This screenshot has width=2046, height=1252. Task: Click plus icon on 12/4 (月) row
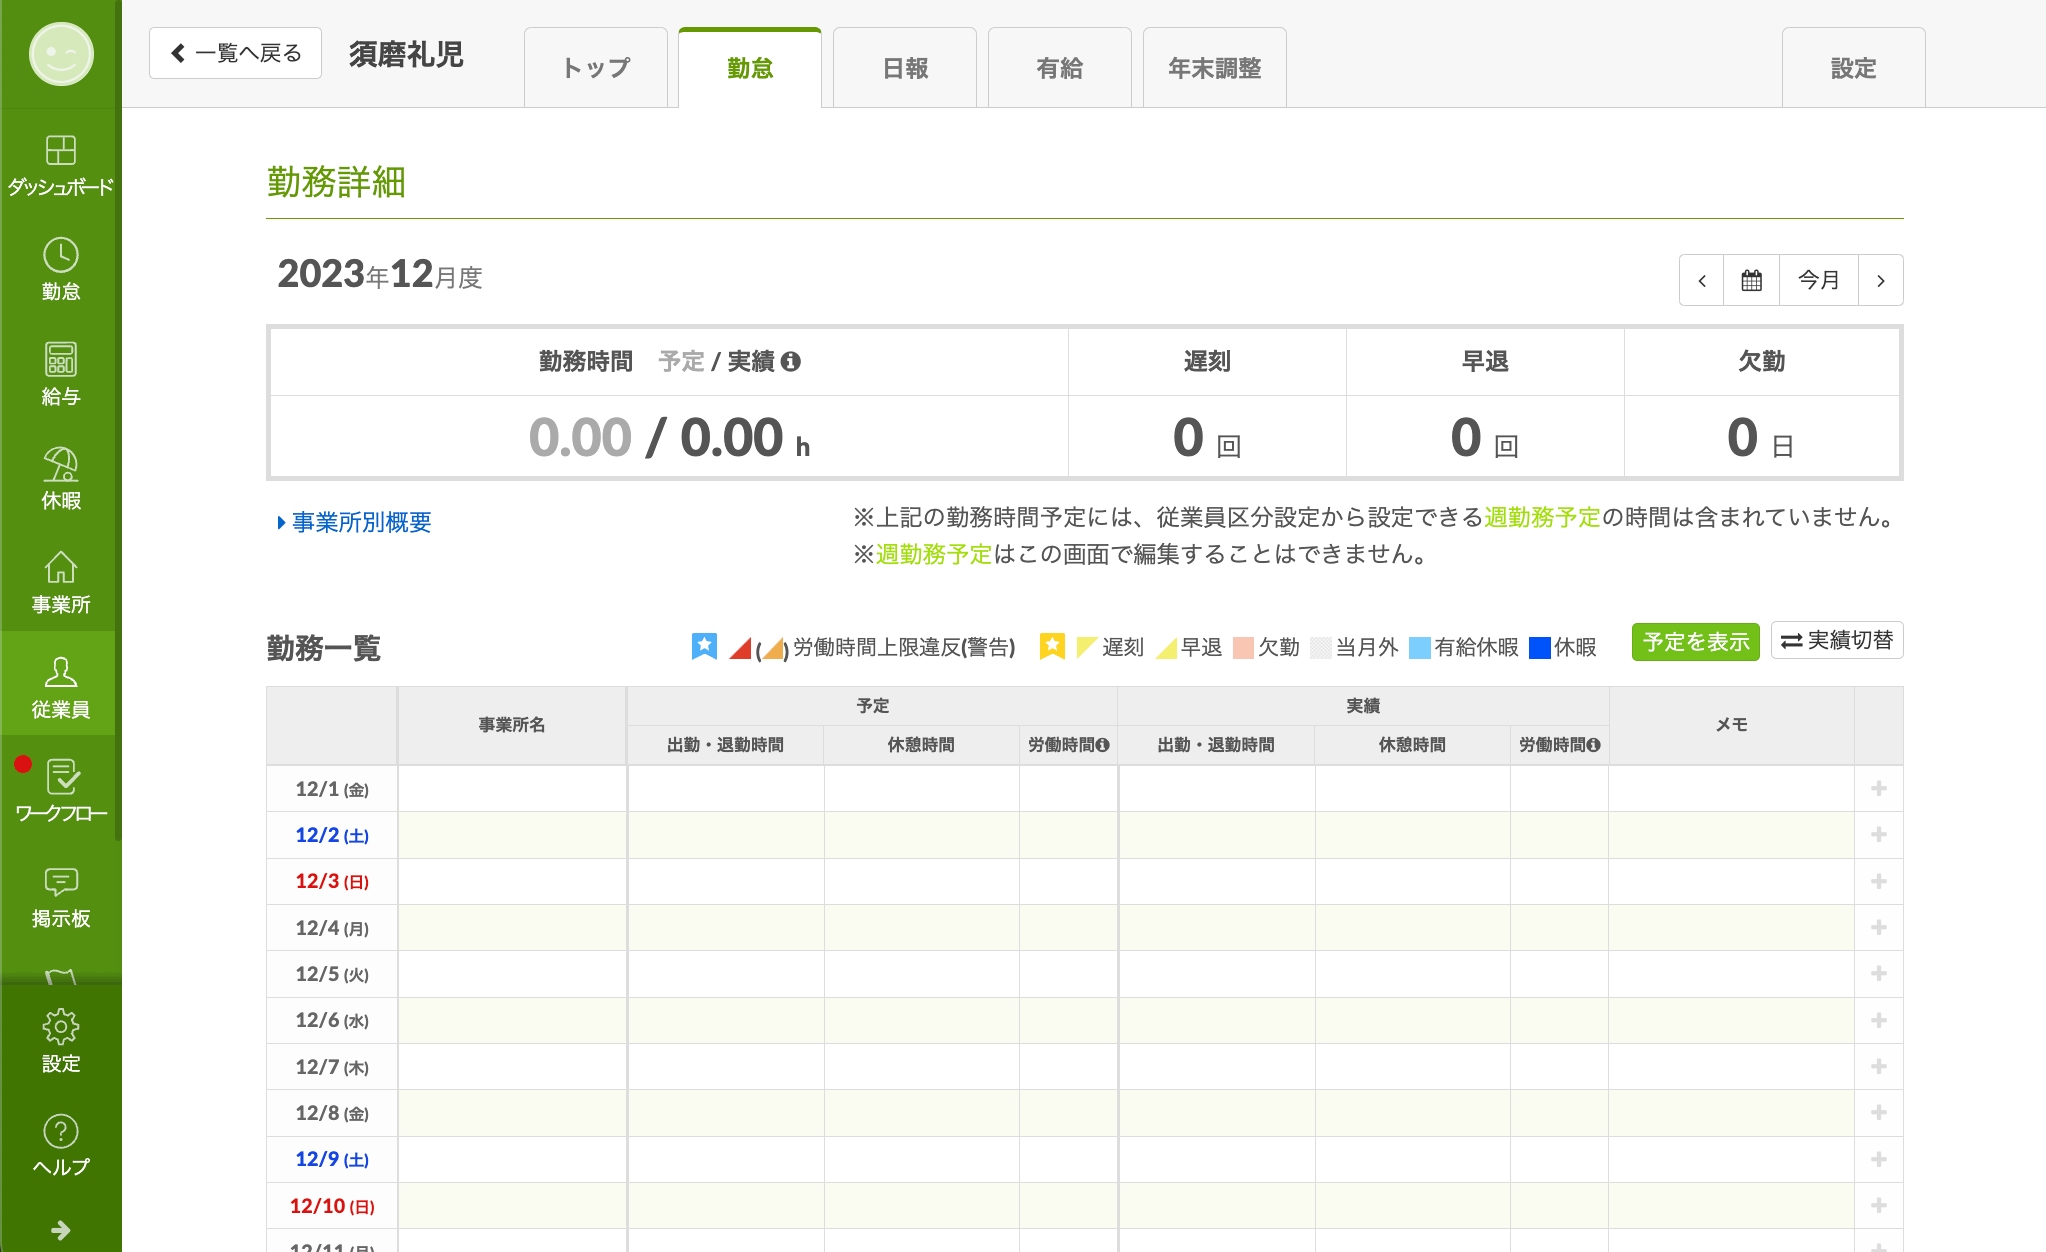pyautogui.click(x=1878, y=928)
